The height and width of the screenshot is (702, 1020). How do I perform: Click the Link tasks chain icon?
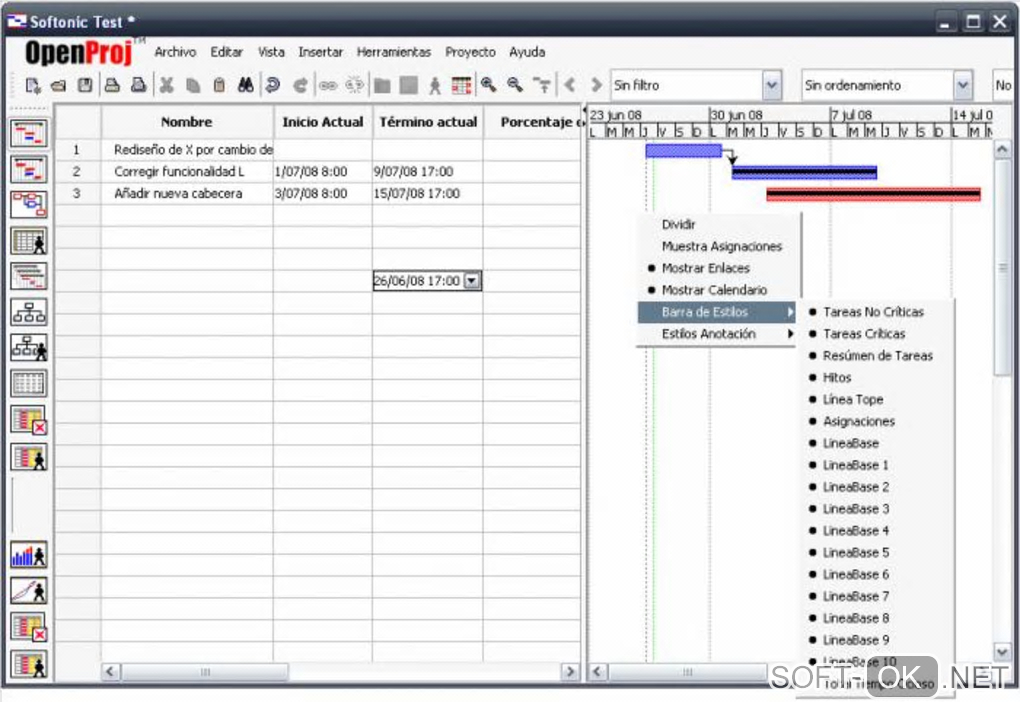(x=328, y=85)
